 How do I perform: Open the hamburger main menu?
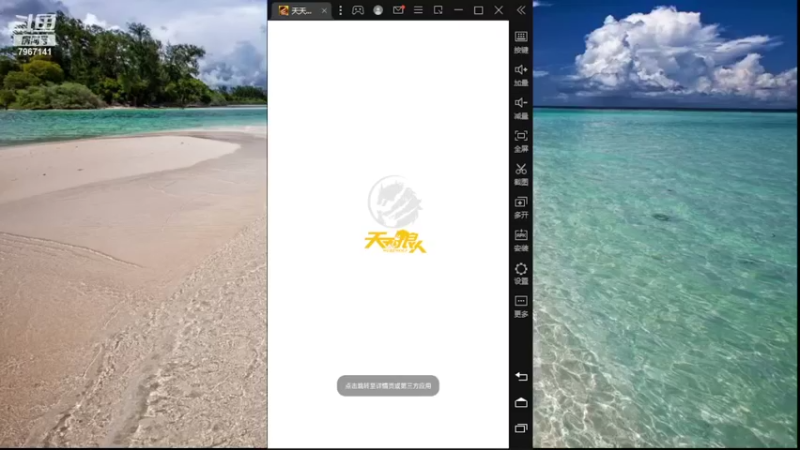pos(418,10)
